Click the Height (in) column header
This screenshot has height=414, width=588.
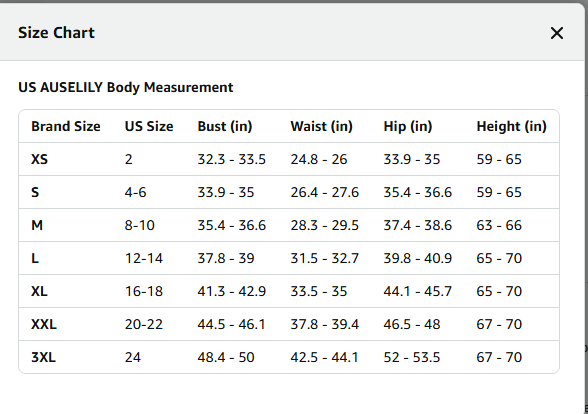pyautogui.click(x=512, y=126)
